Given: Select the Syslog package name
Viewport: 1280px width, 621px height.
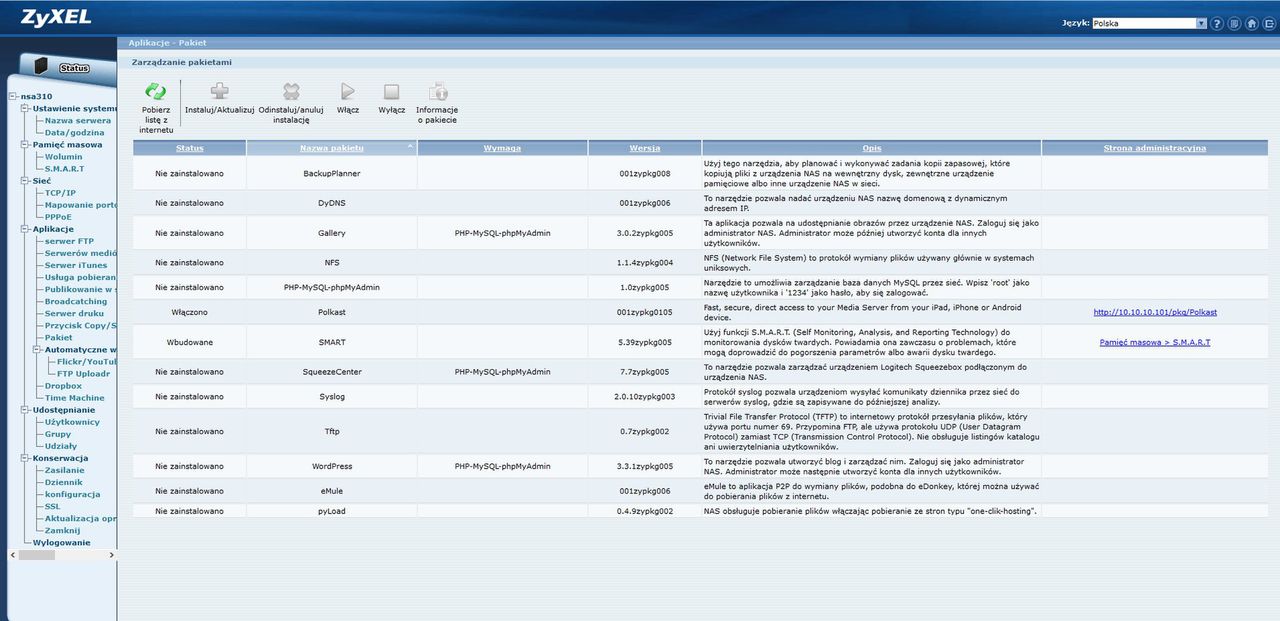Looking at the screenshot, I should coord(331,396).
